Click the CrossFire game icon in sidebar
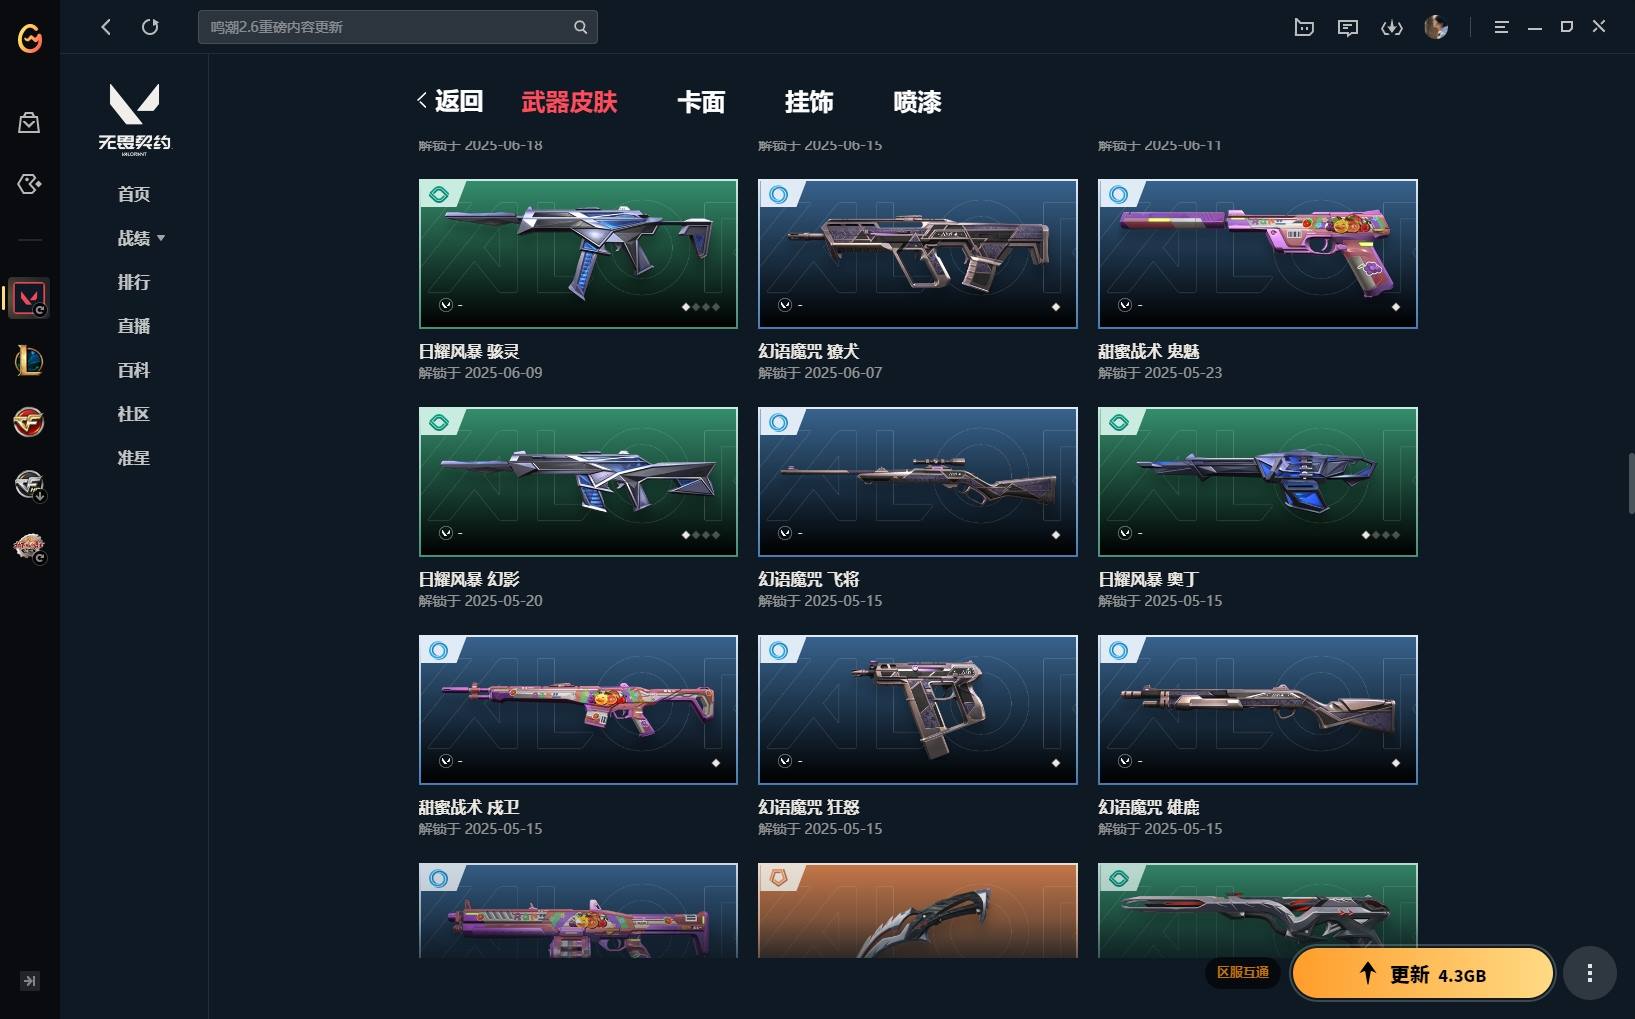The height and width of the screenshot is (1019, 1635). pyautogui.click(x=29, y=422)
